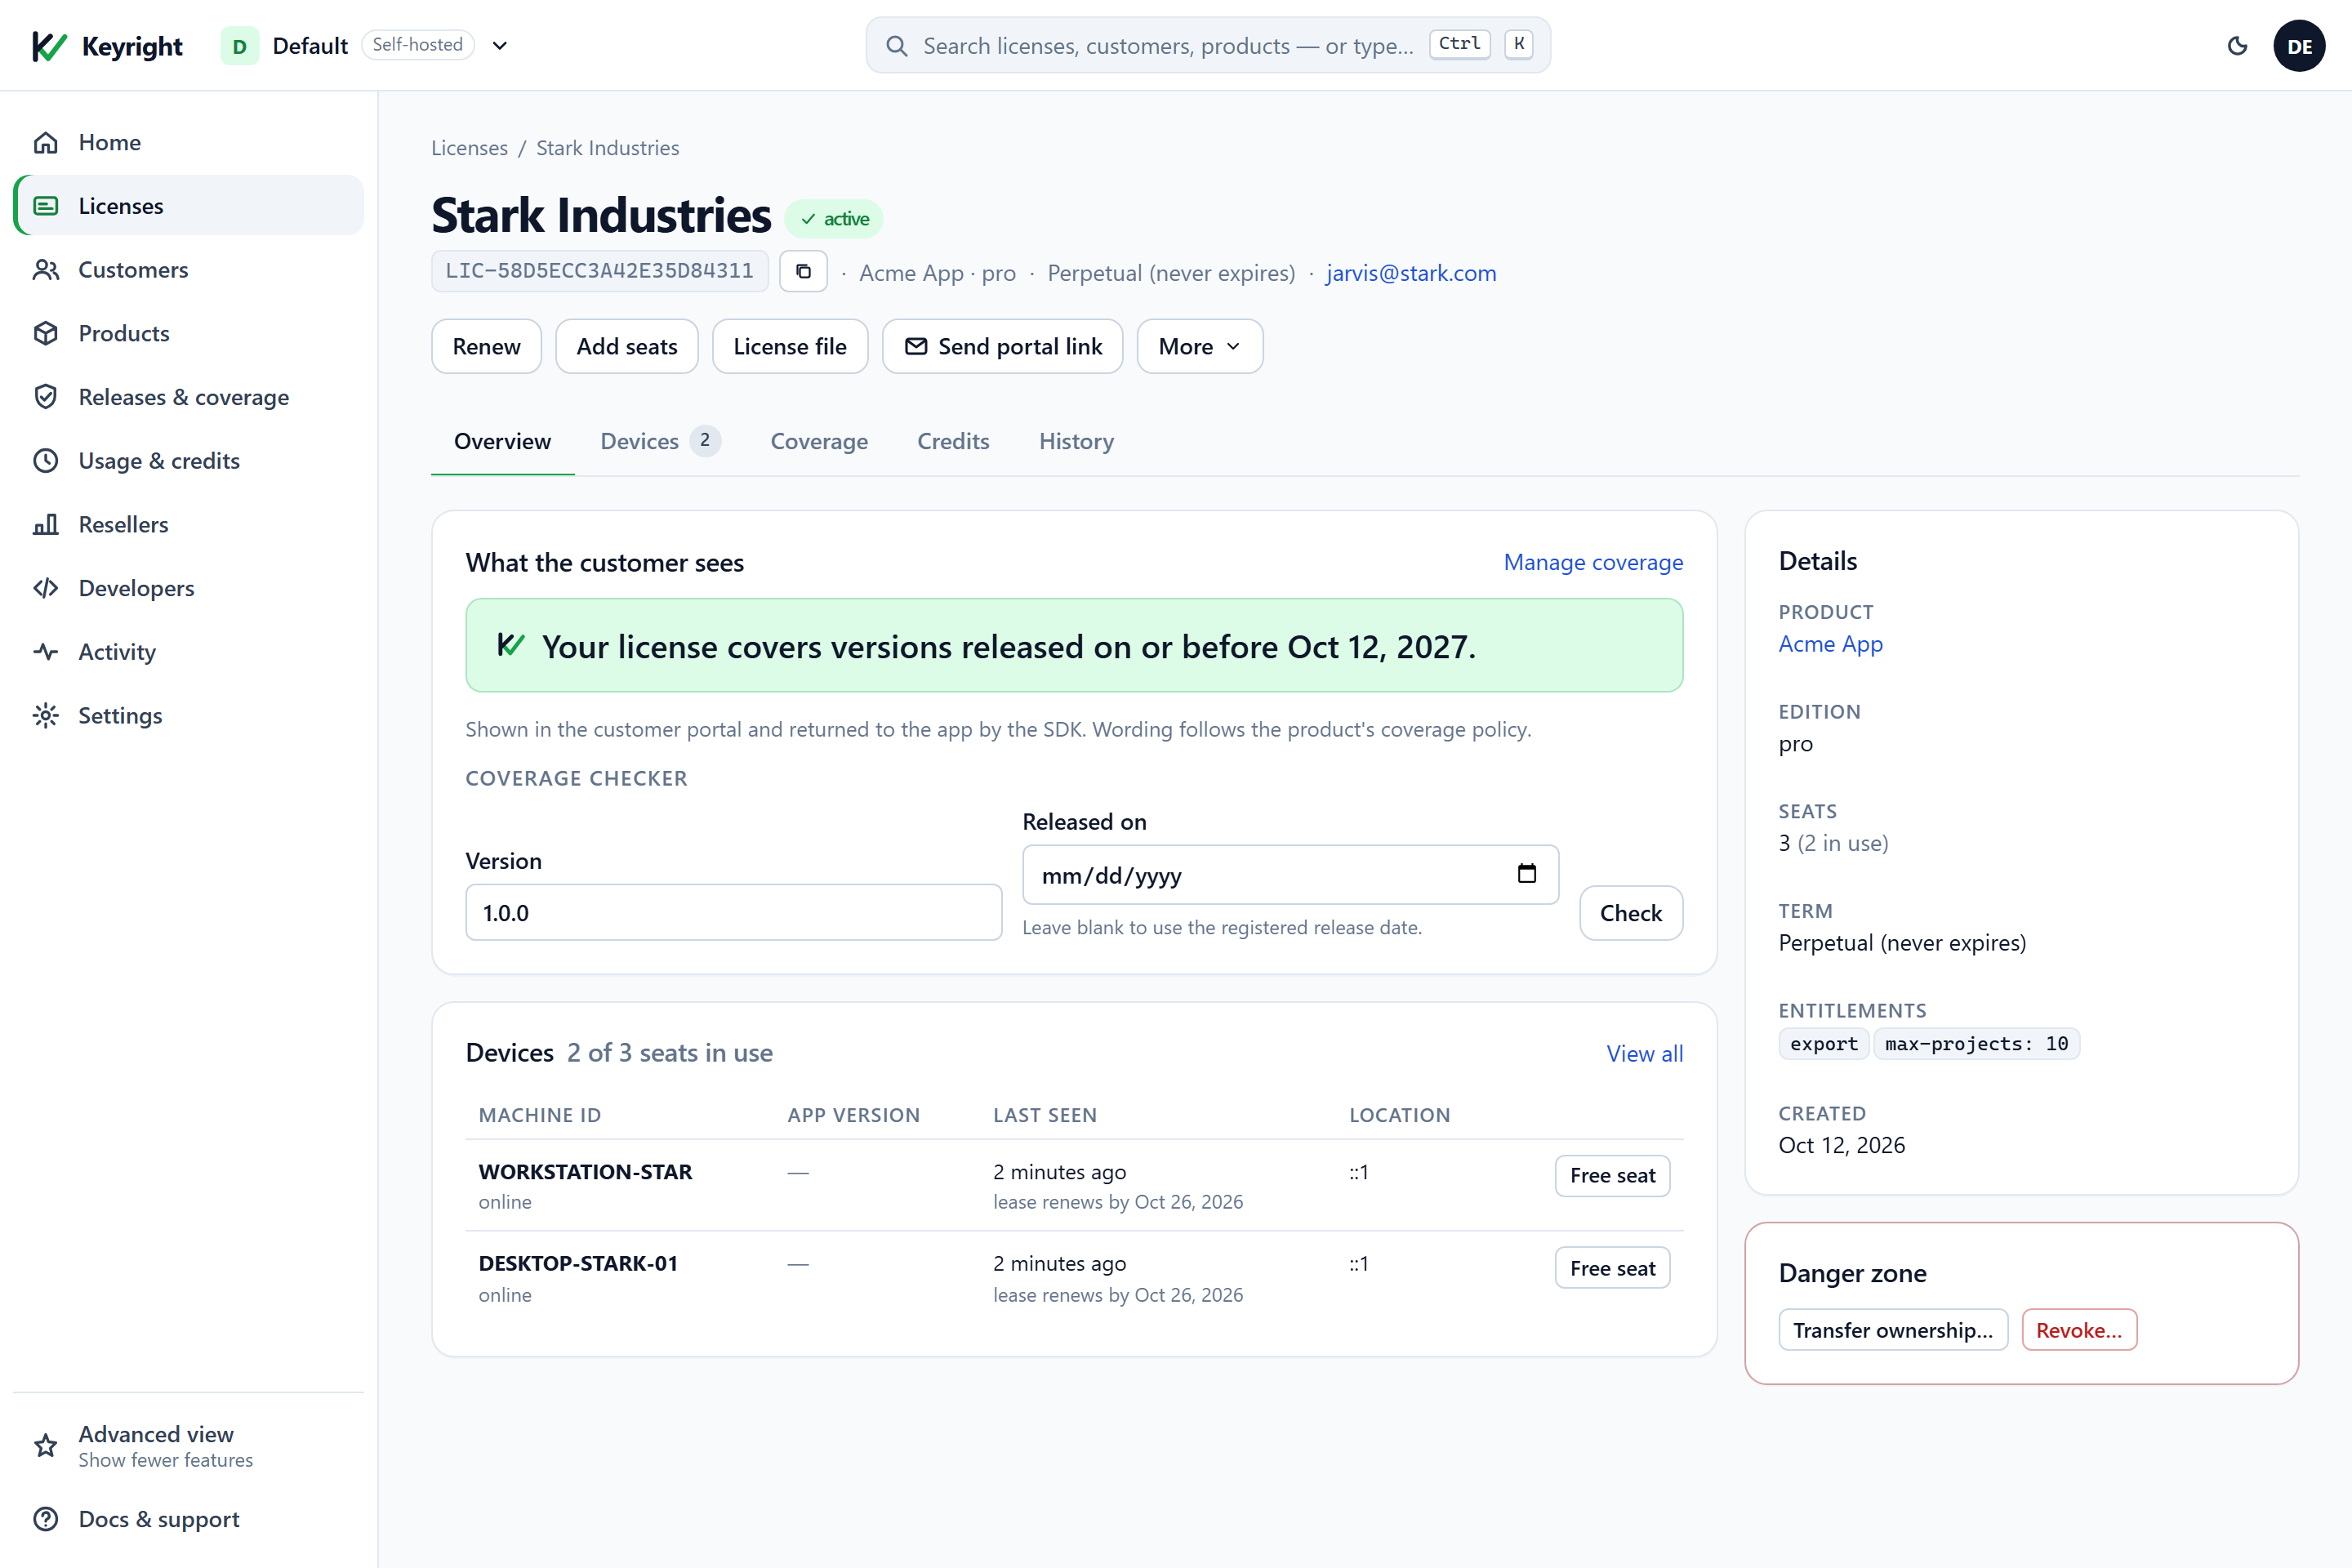Open the History tab
Viewport: 2352px width, 1568px height.
click(x=1076, y=441)
